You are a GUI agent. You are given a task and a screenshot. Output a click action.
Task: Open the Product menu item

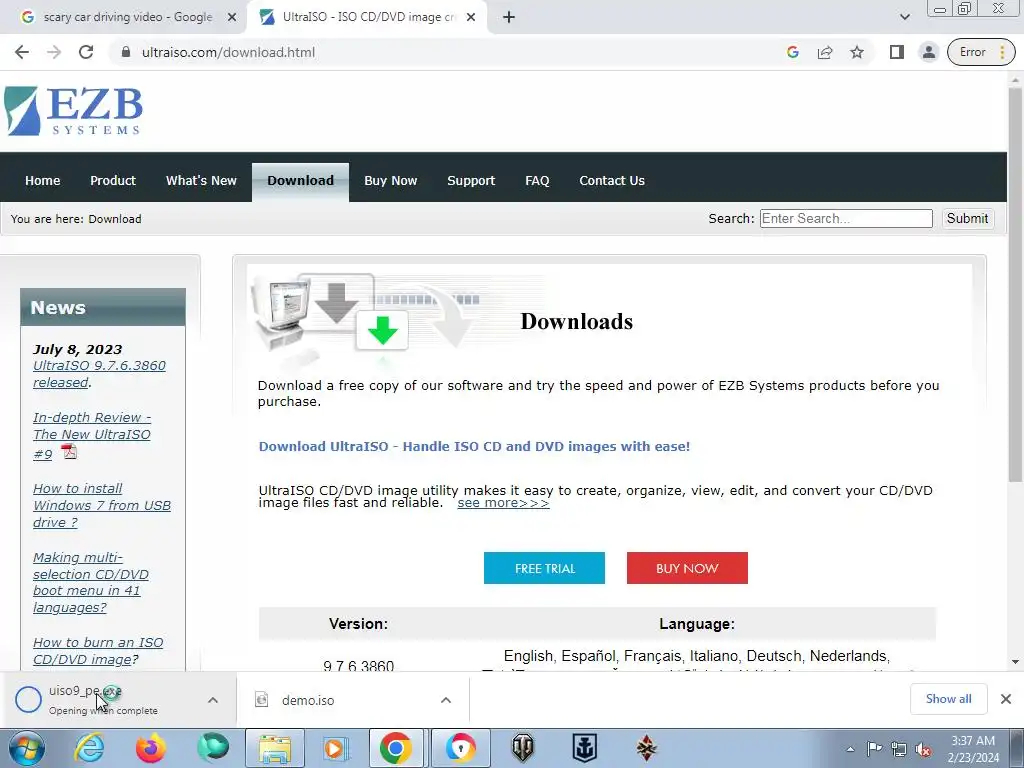[x=113, y=181]
